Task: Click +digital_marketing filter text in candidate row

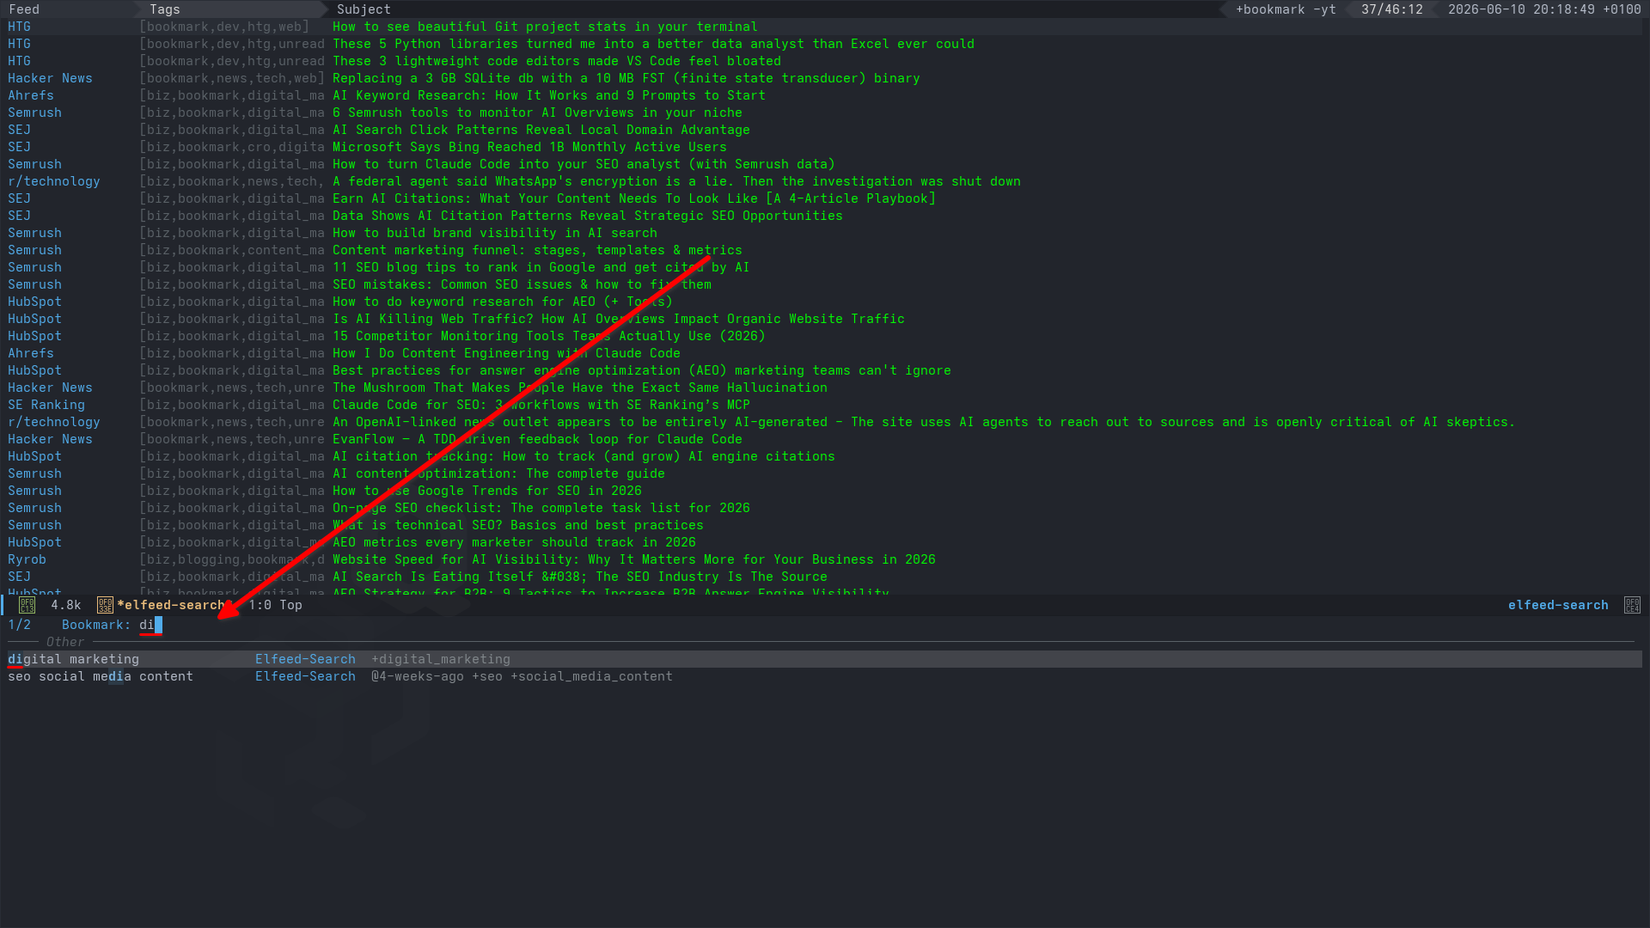Action: [440, 659]
